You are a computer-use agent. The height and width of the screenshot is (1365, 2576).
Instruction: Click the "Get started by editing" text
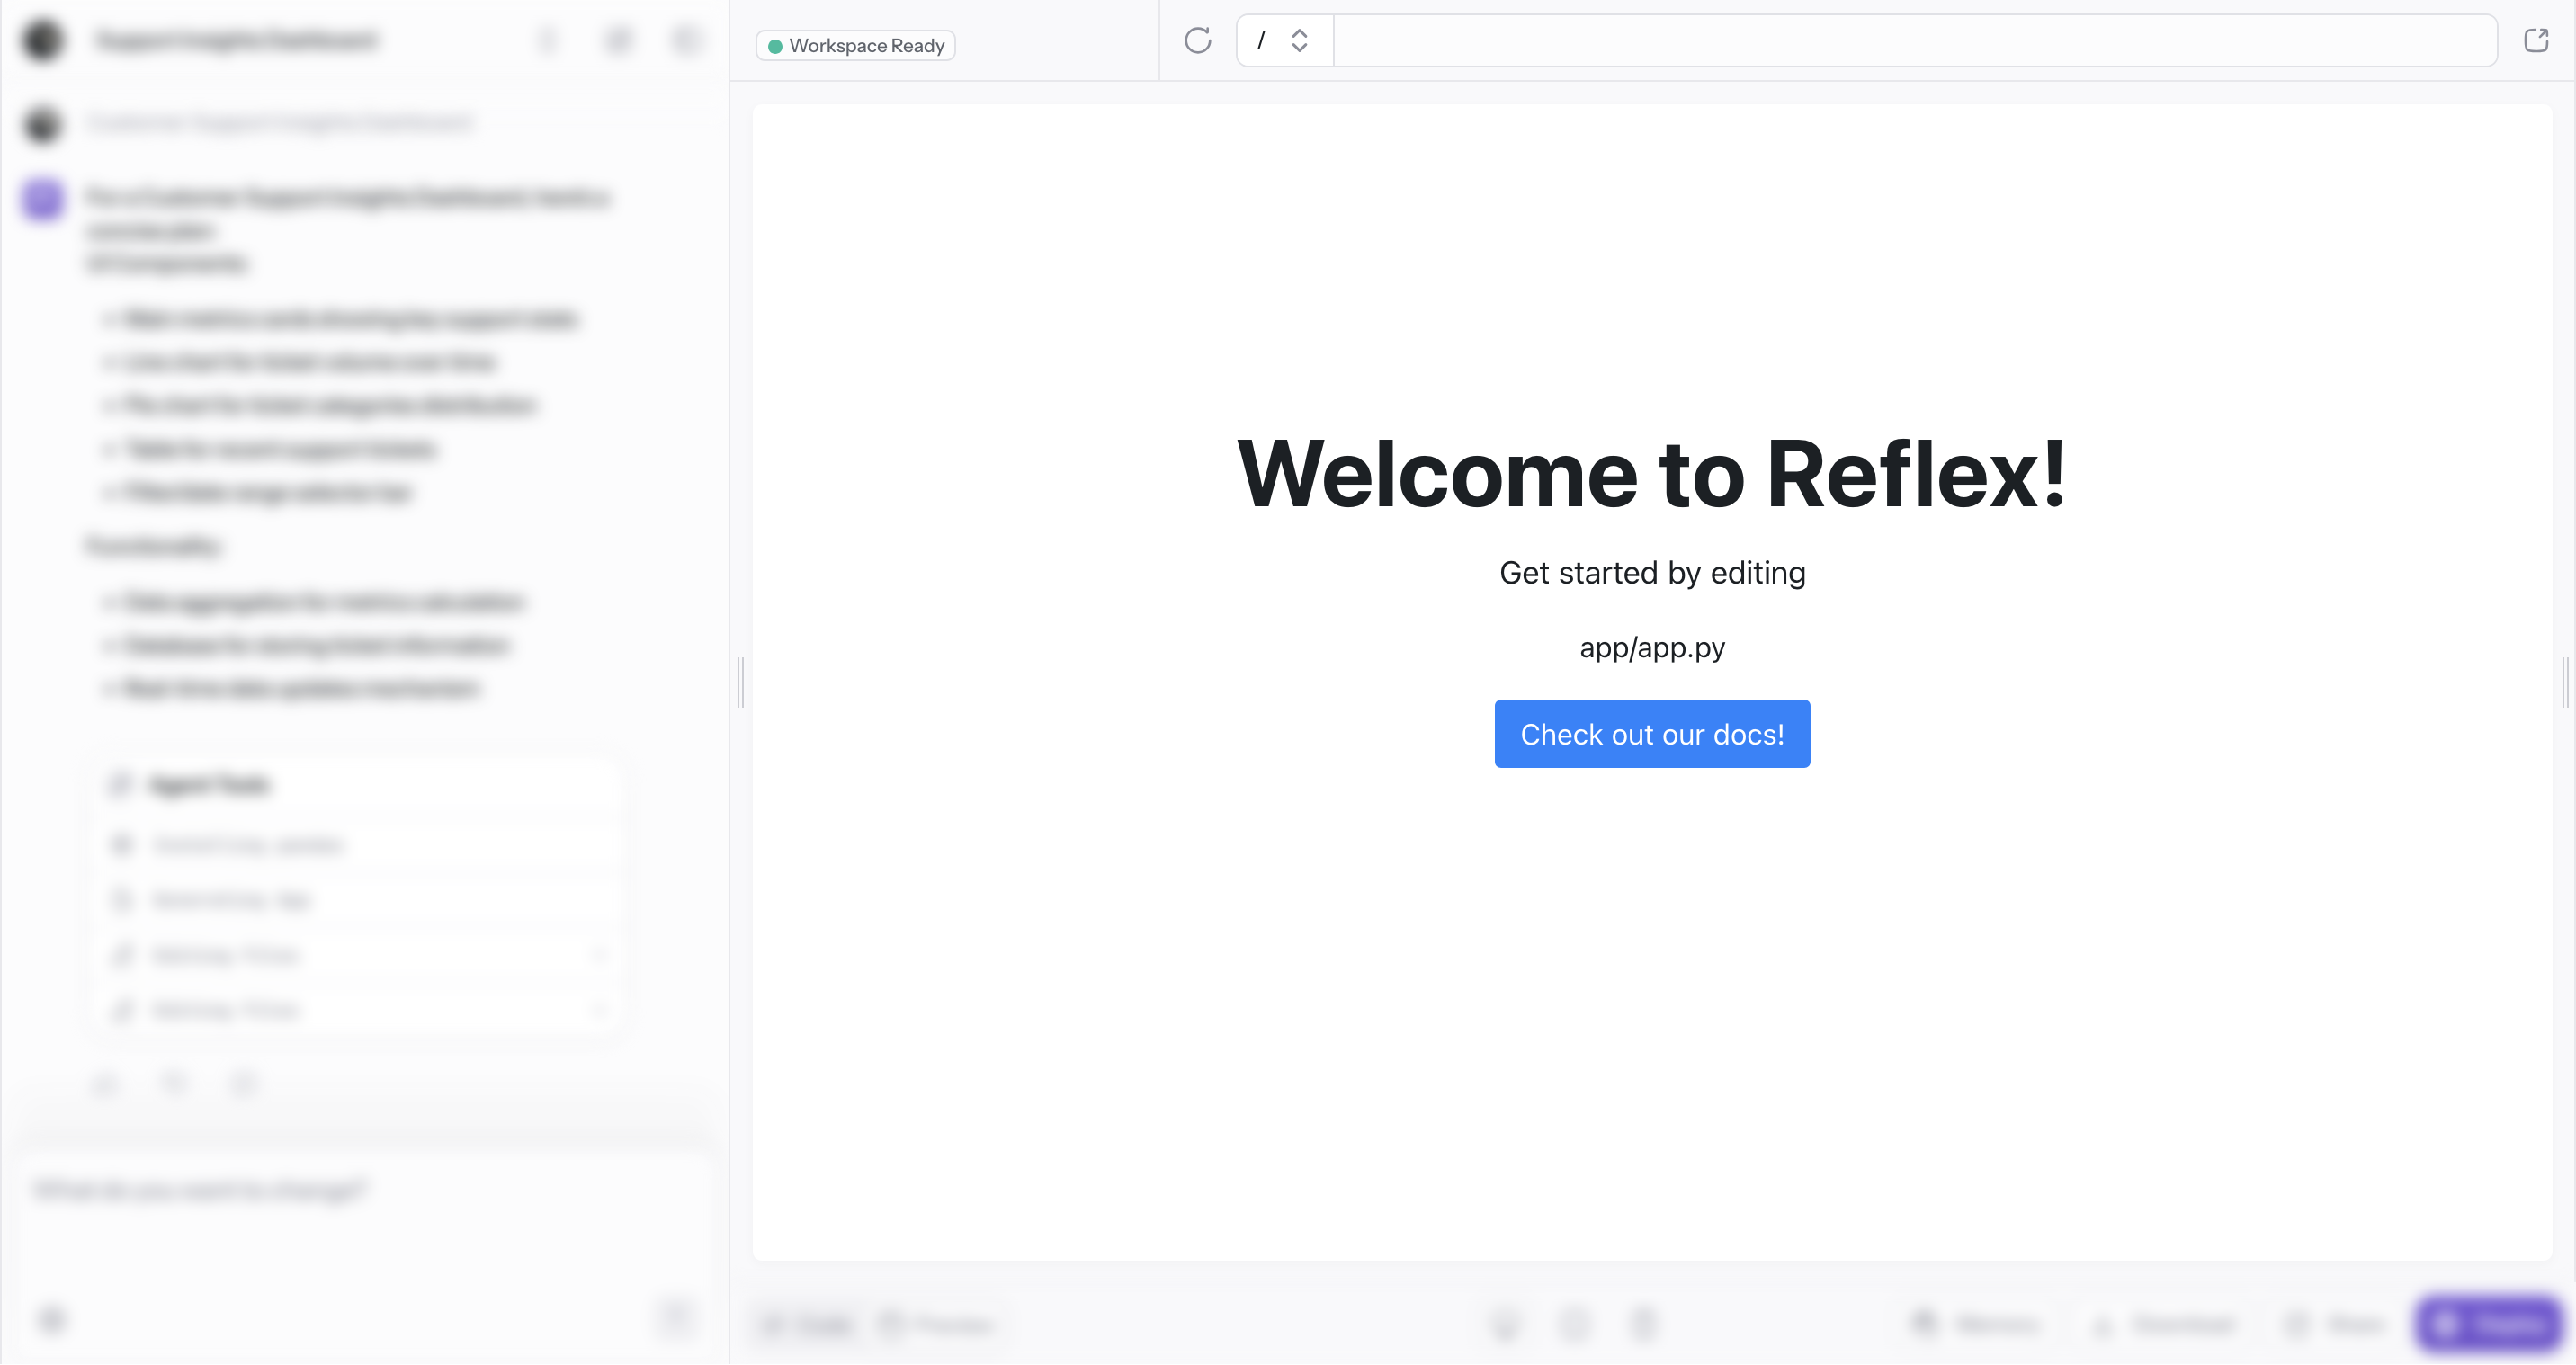click(x=1652, y=573)
